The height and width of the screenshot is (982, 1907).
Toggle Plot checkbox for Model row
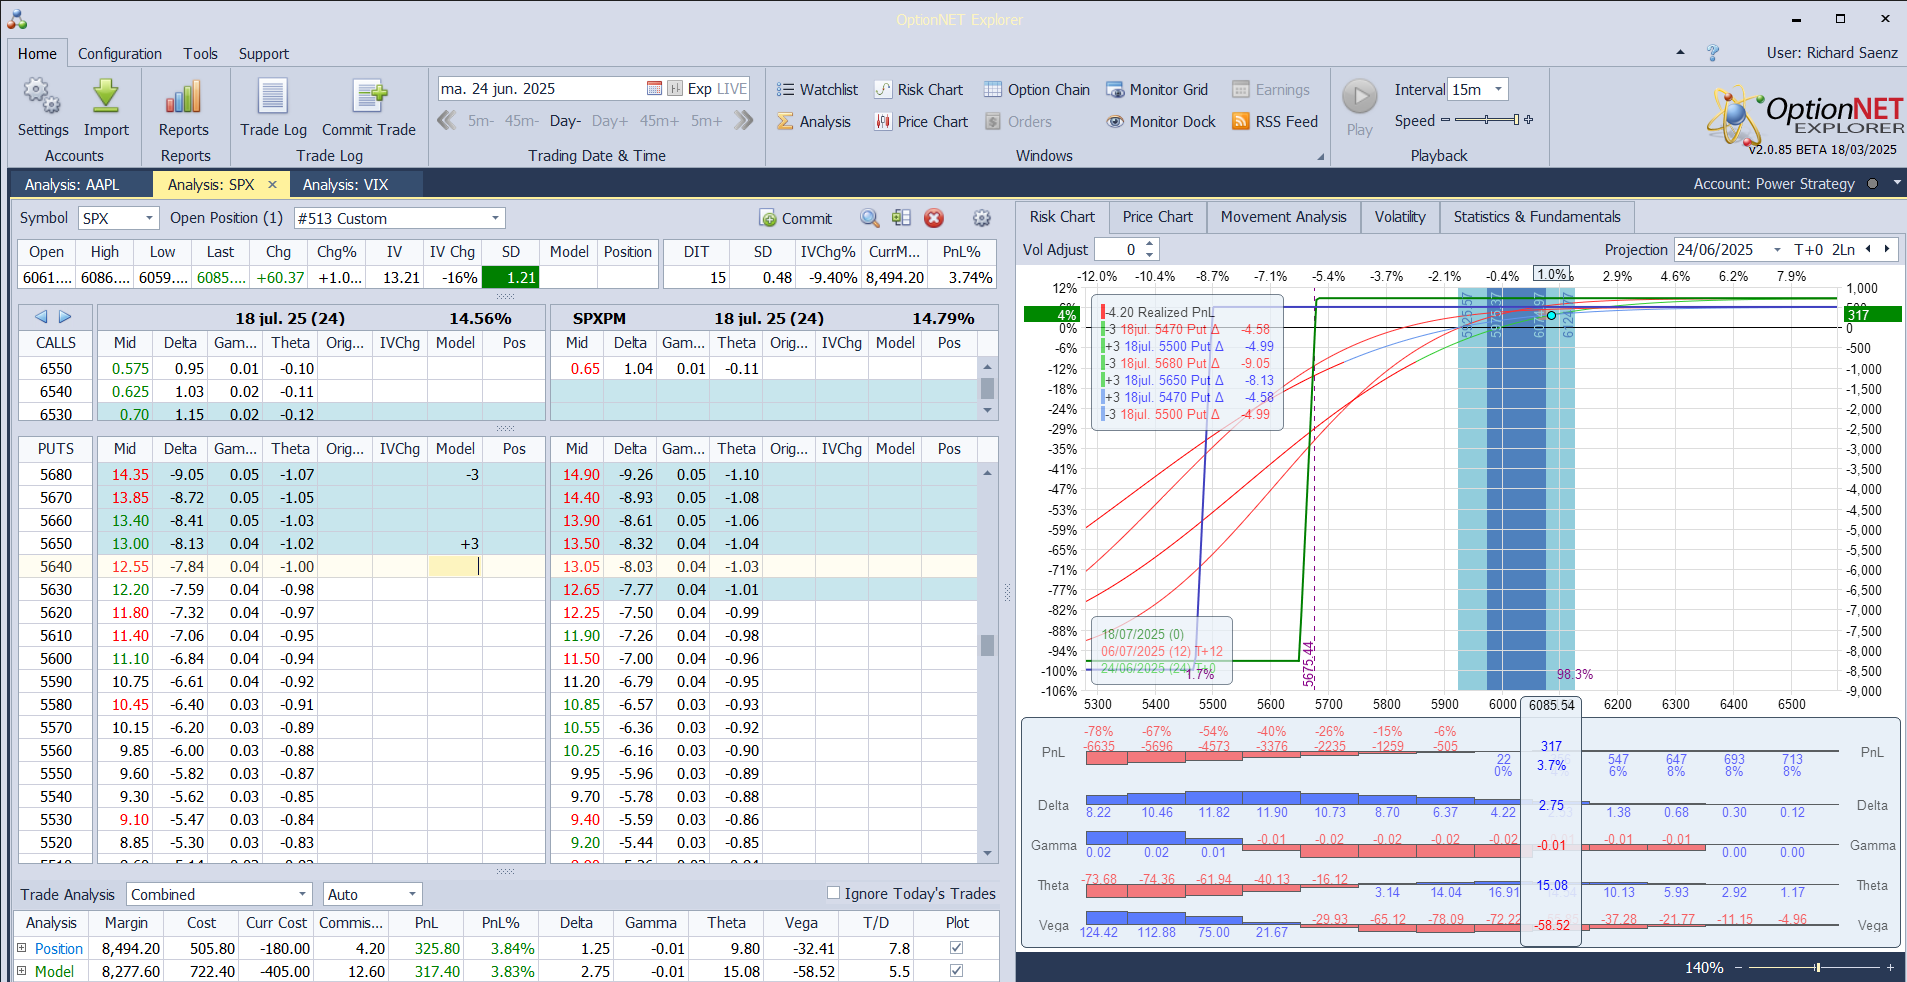point(956,970)
